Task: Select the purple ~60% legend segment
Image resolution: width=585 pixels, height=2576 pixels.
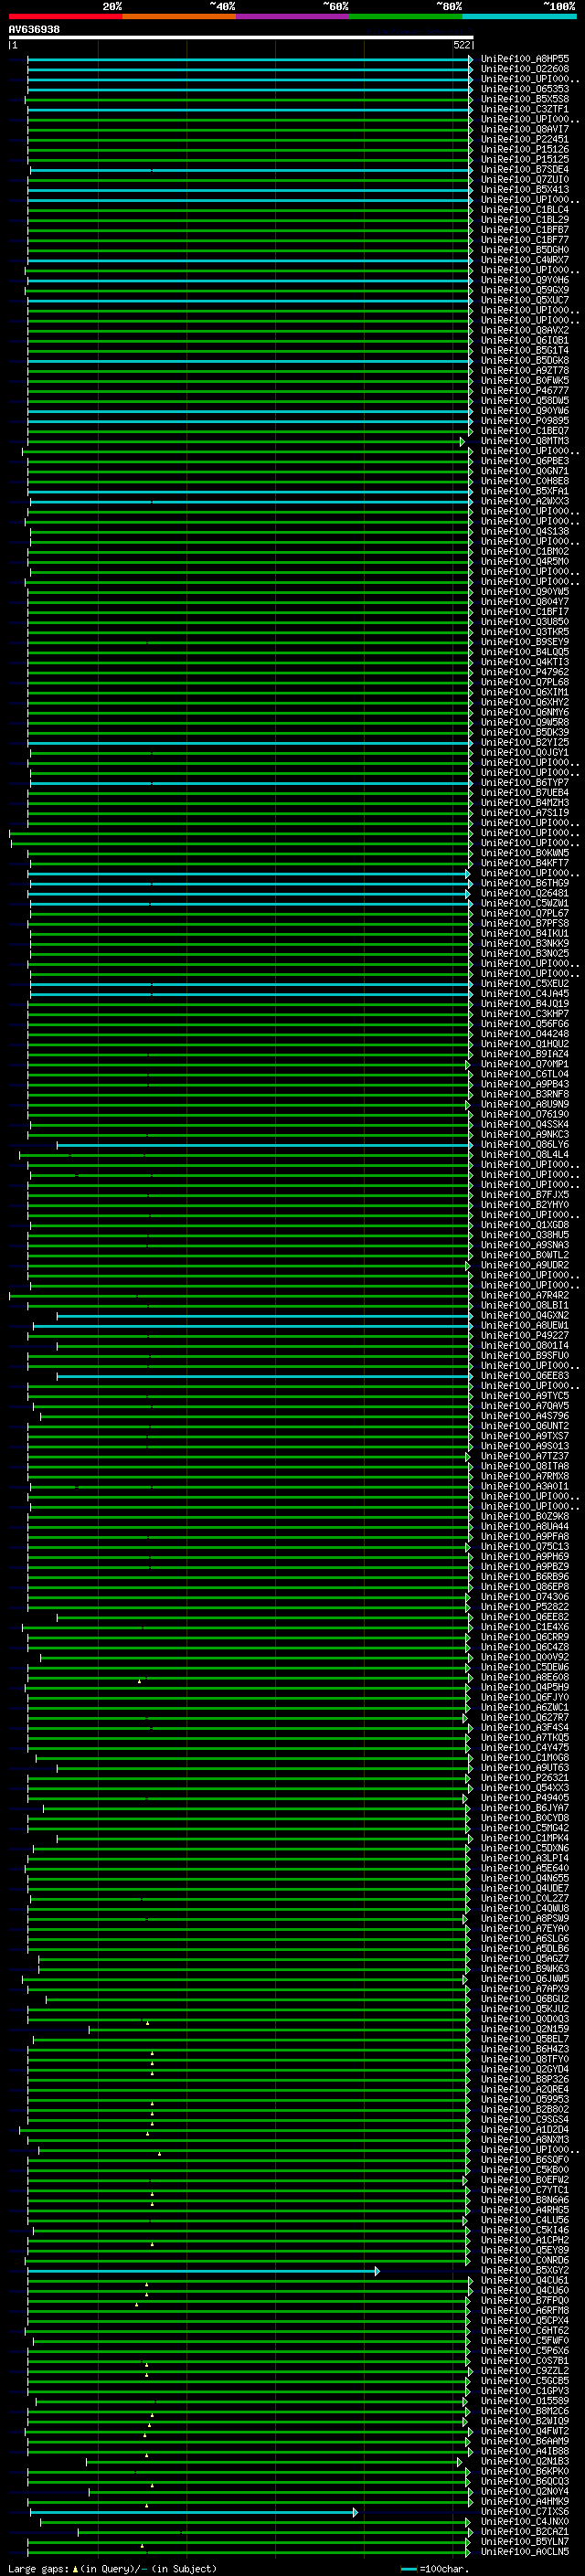Action: (x=292, y=16)
